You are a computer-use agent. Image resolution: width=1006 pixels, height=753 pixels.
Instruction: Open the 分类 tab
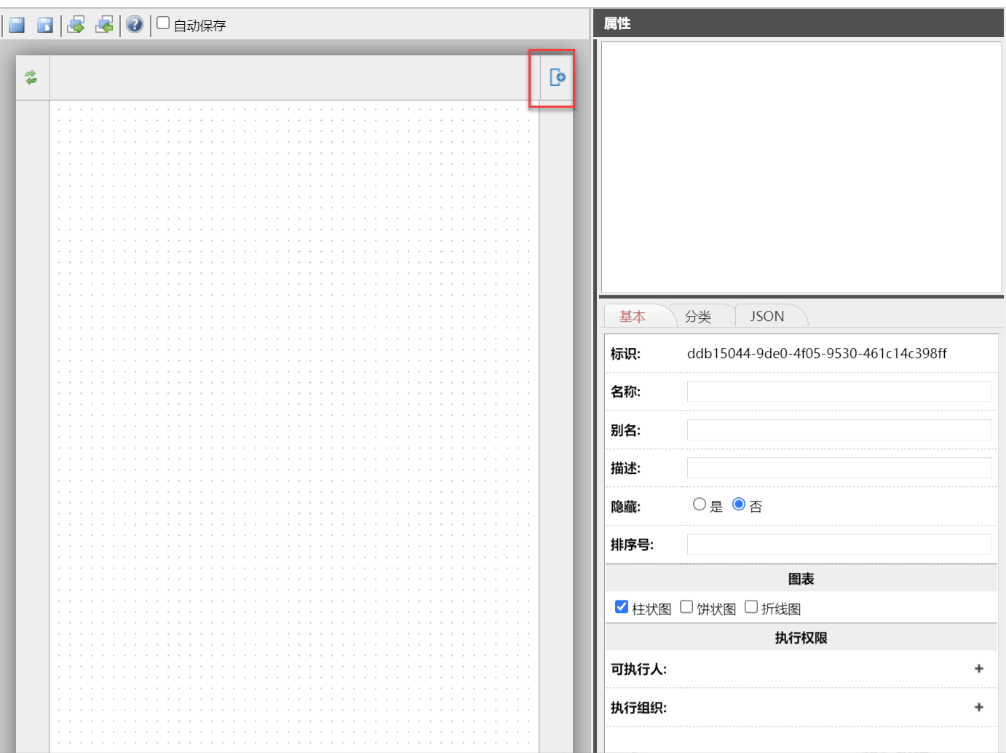click(x=698, y=316)
